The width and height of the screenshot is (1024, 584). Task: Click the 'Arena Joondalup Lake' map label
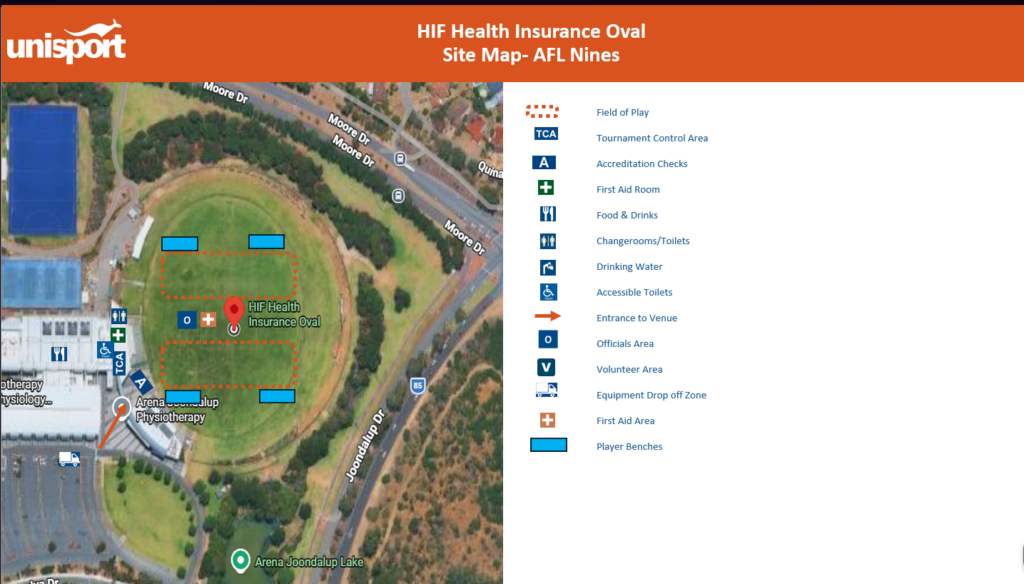tap(309, 562)
